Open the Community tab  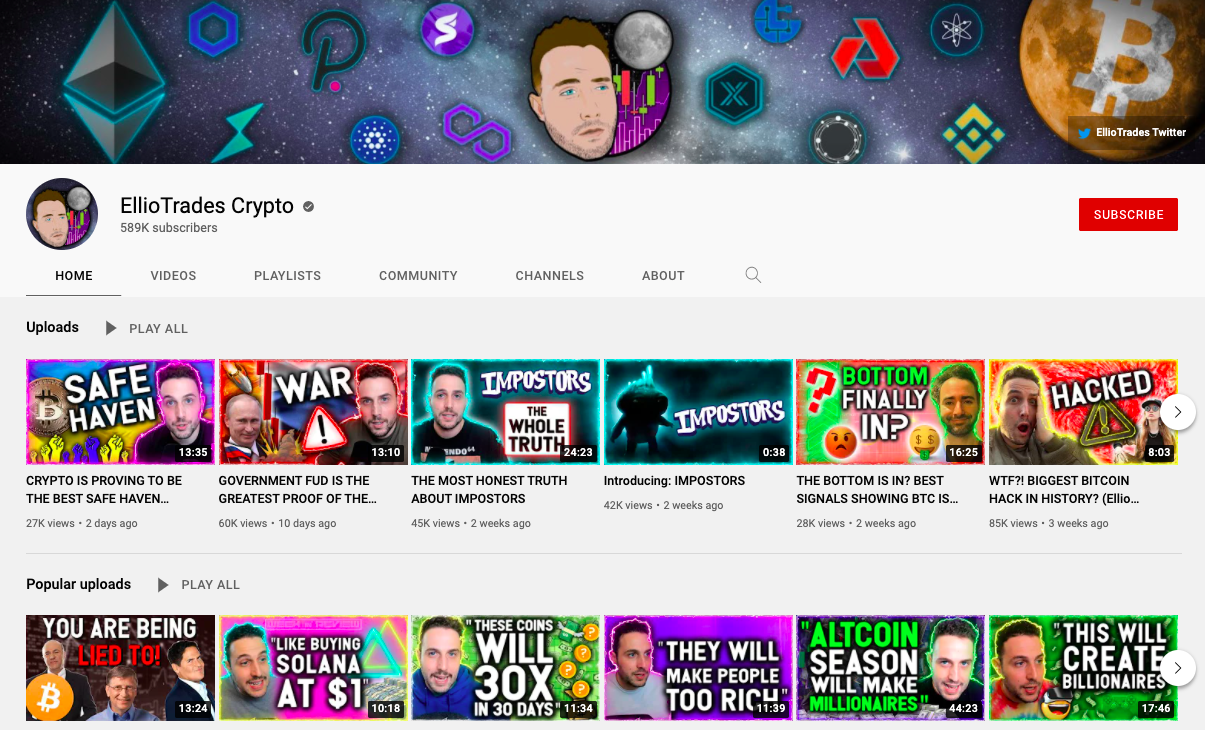(x=418, y=275)
